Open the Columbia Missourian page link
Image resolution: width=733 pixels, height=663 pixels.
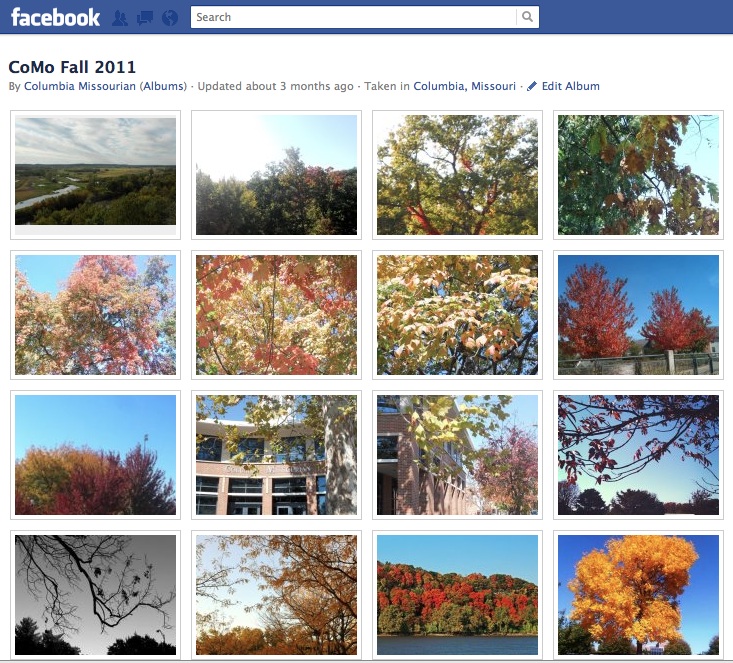[80, 86]
